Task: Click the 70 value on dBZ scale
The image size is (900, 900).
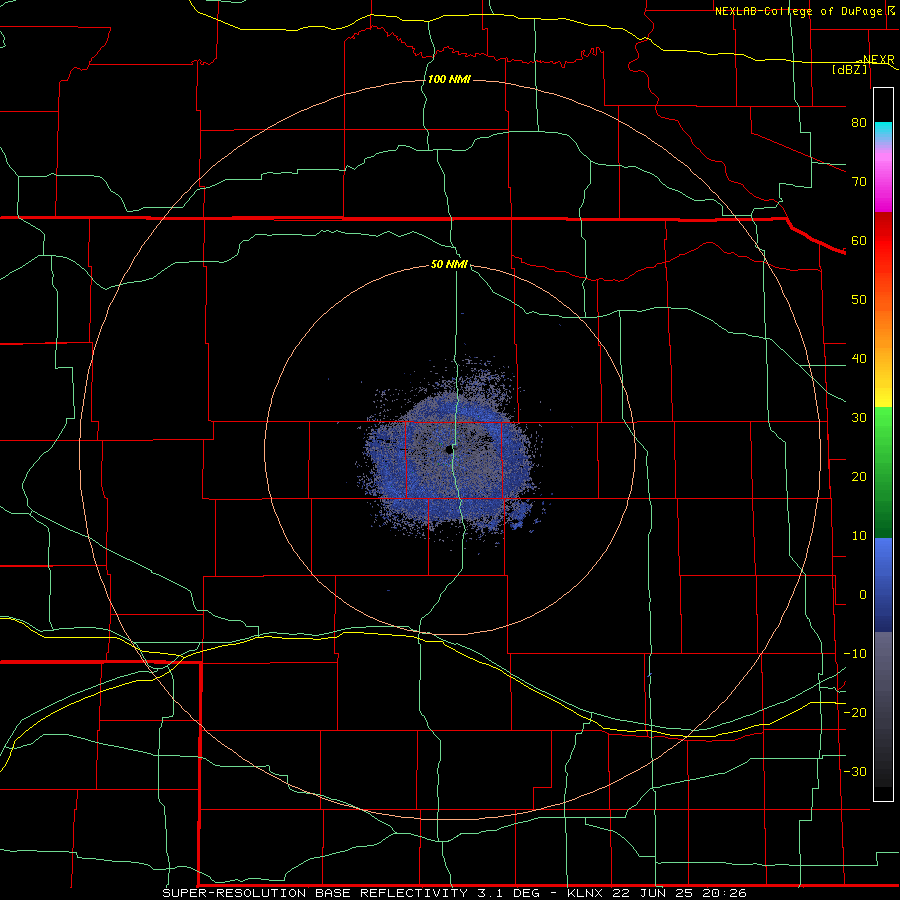Action: 859,182
